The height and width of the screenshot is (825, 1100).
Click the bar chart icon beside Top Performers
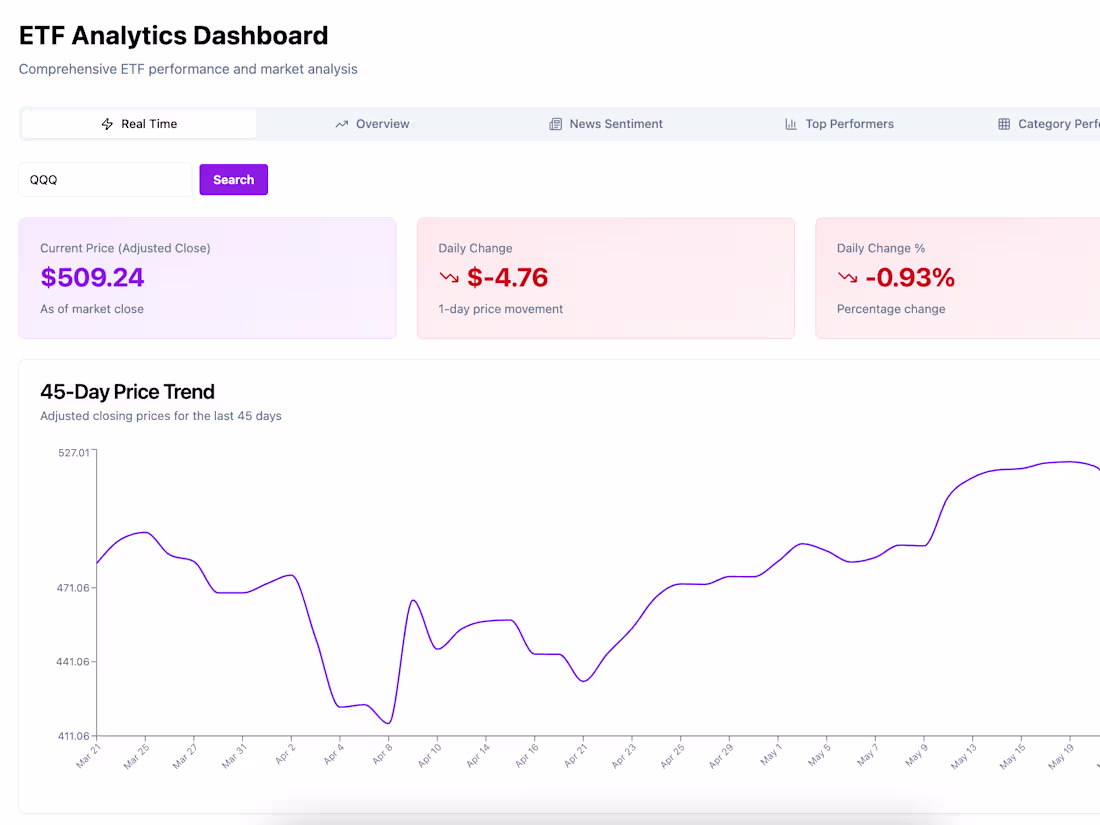pyautogui.click(x=789, y=123)
